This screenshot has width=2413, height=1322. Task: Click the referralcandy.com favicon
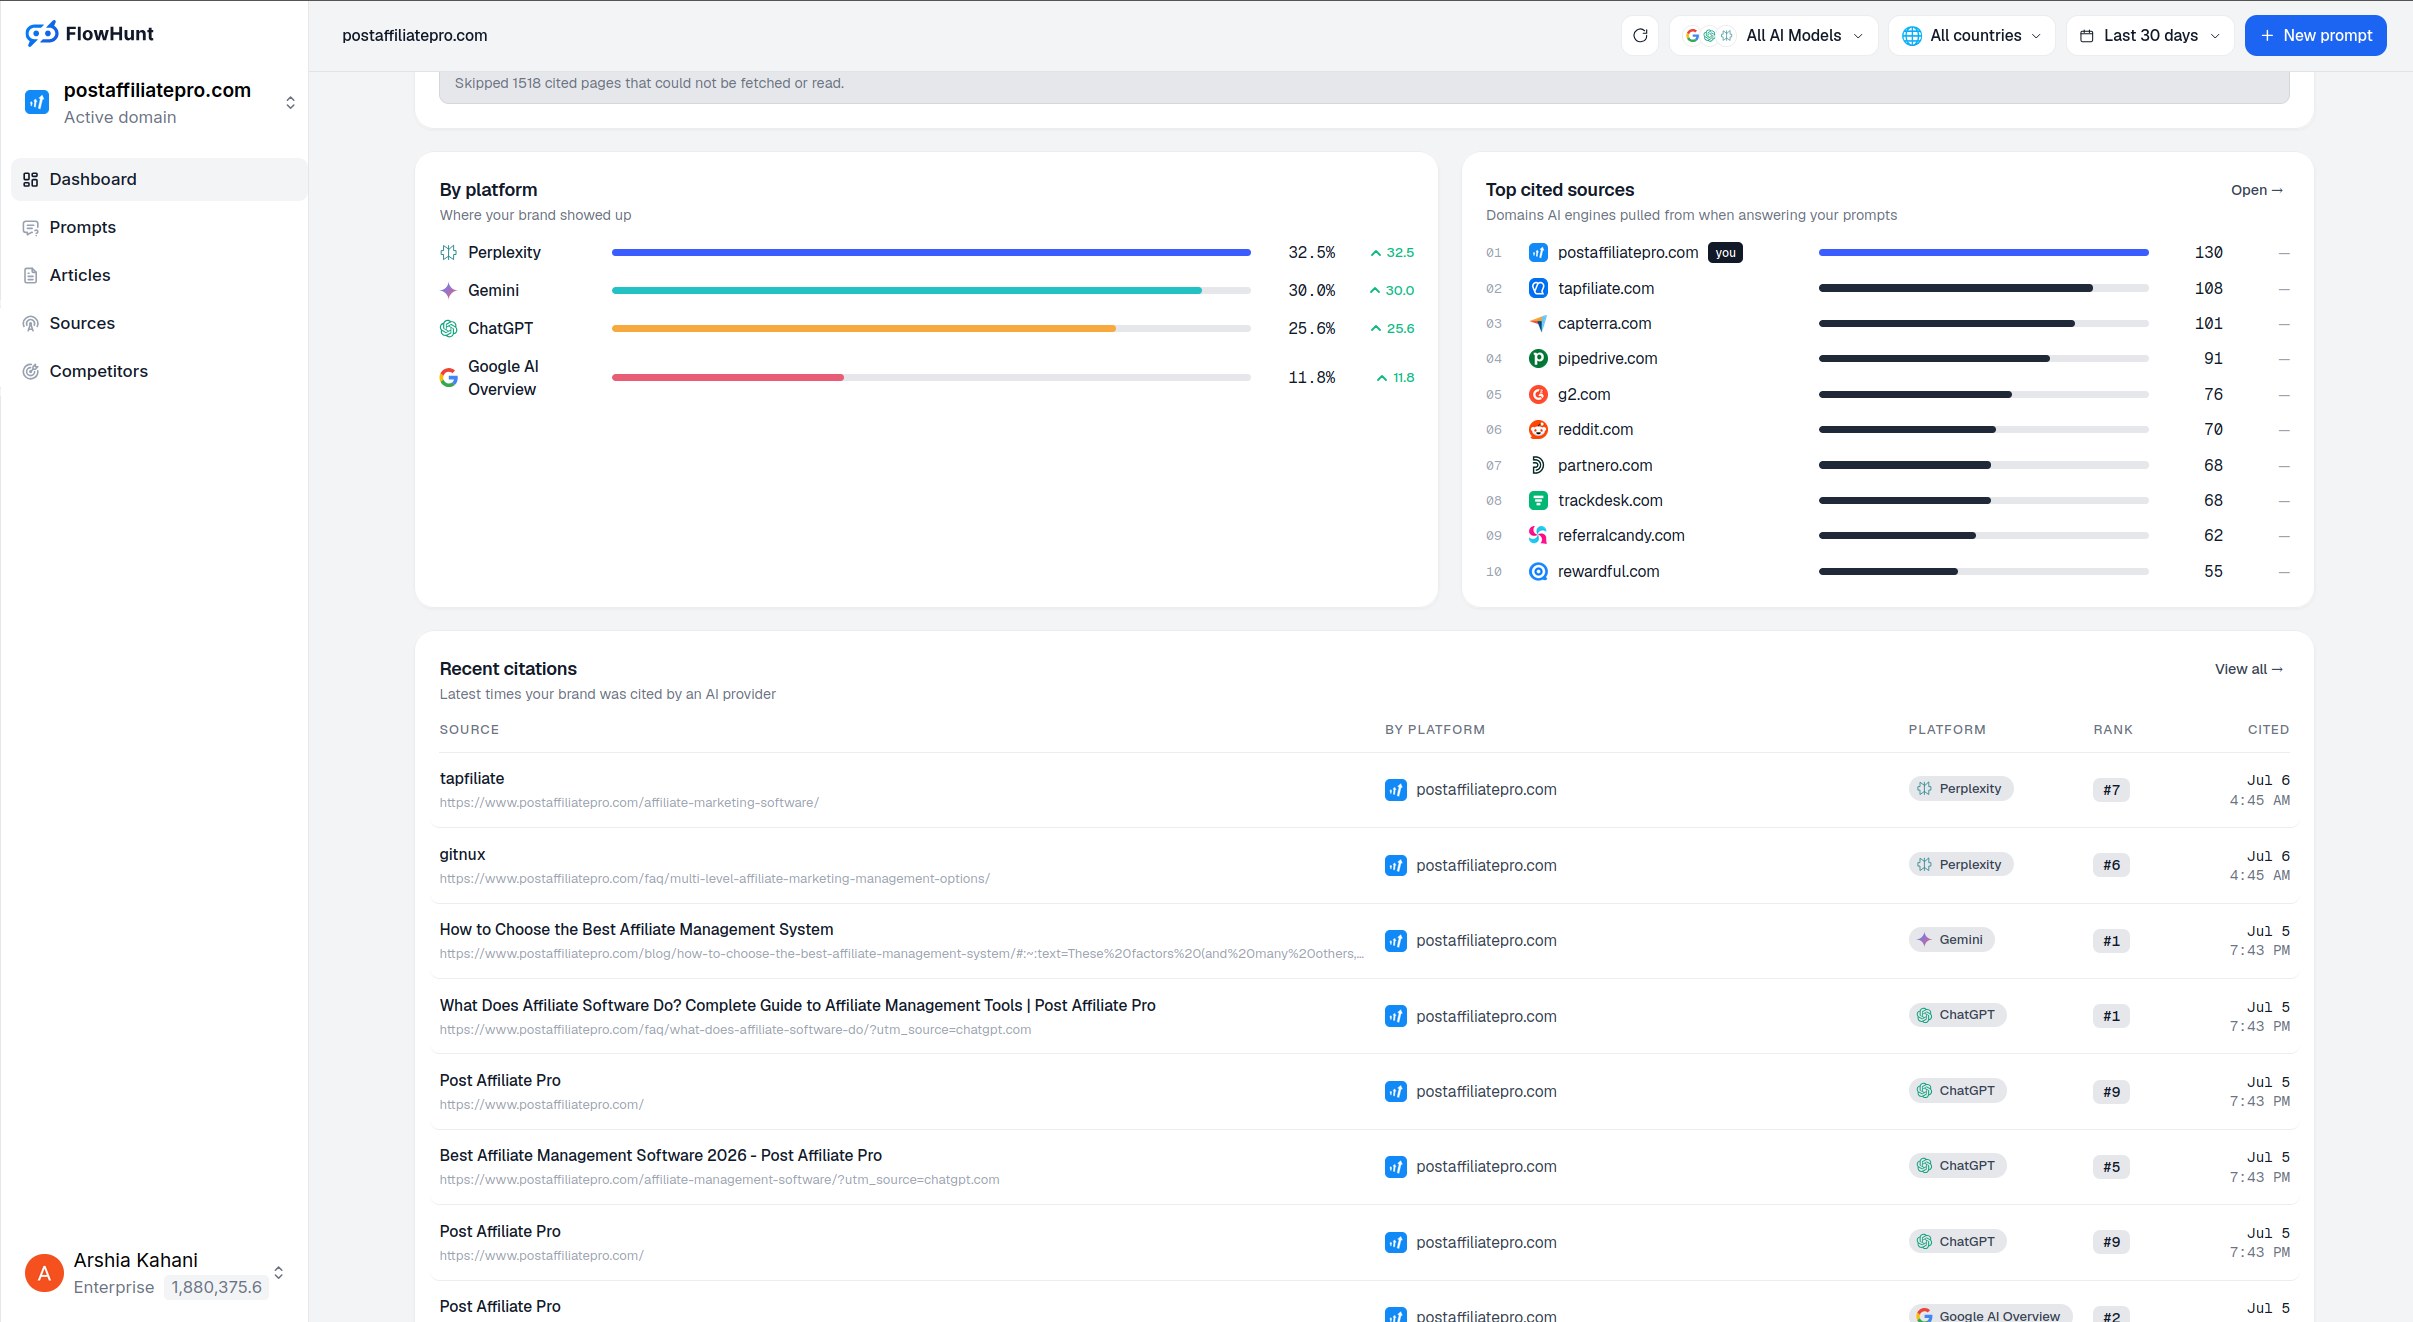1538,536
